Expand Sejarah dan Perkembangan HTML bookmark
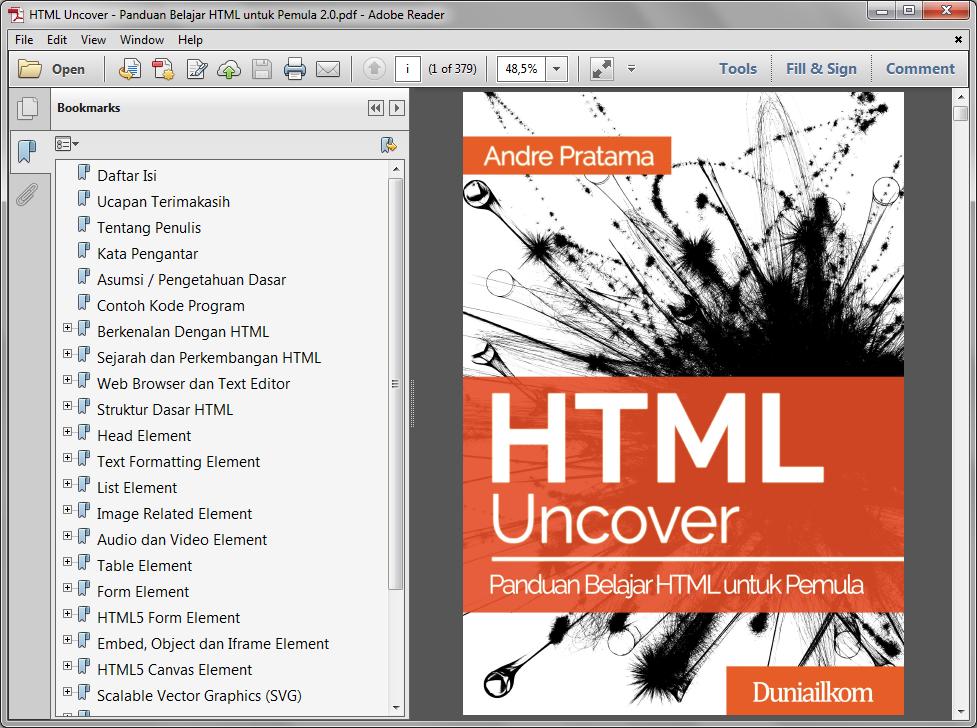977x728 pixels. [67, 353]
